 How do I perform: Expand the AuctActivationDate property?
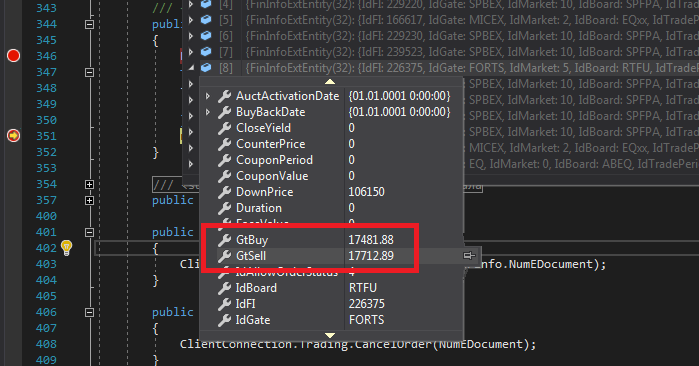pos(208,96)
